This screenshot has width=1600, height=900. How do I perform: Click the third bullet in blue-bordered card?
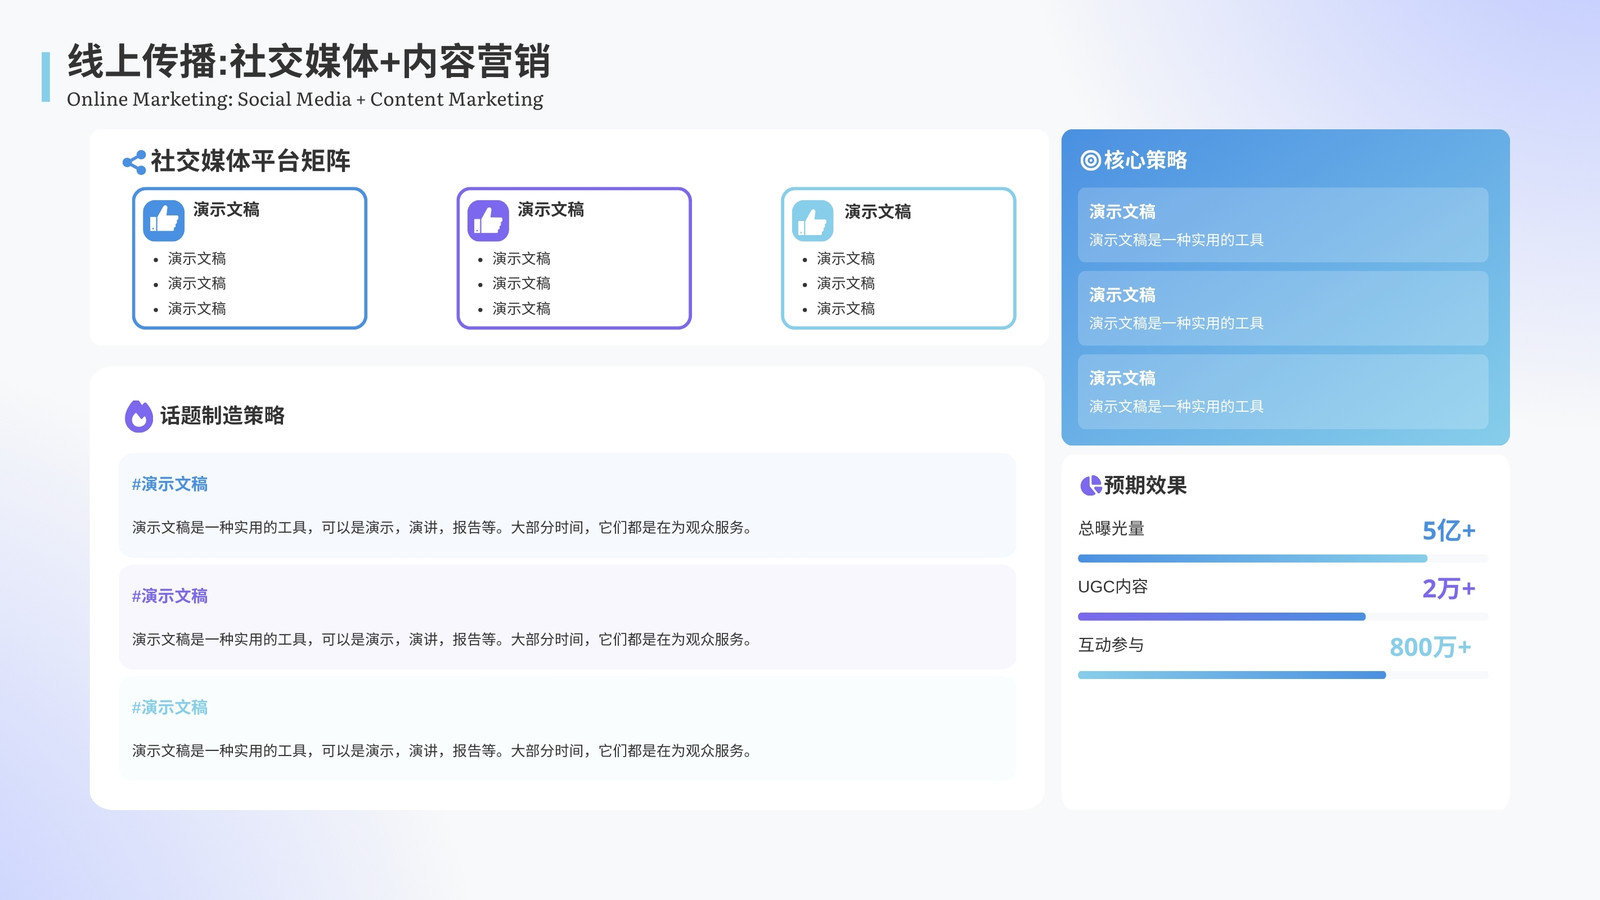pyautogui.click(x=197, y=308)
